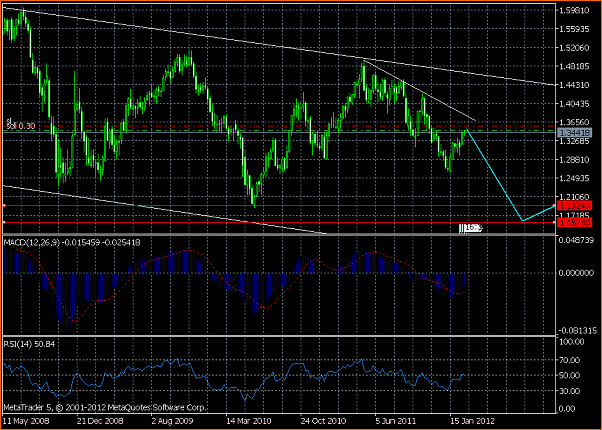Click the 15 Jan 2012 date label
The width and height of the screenshot is (602, 430).
pyautogui.click(x=472, y=421)
